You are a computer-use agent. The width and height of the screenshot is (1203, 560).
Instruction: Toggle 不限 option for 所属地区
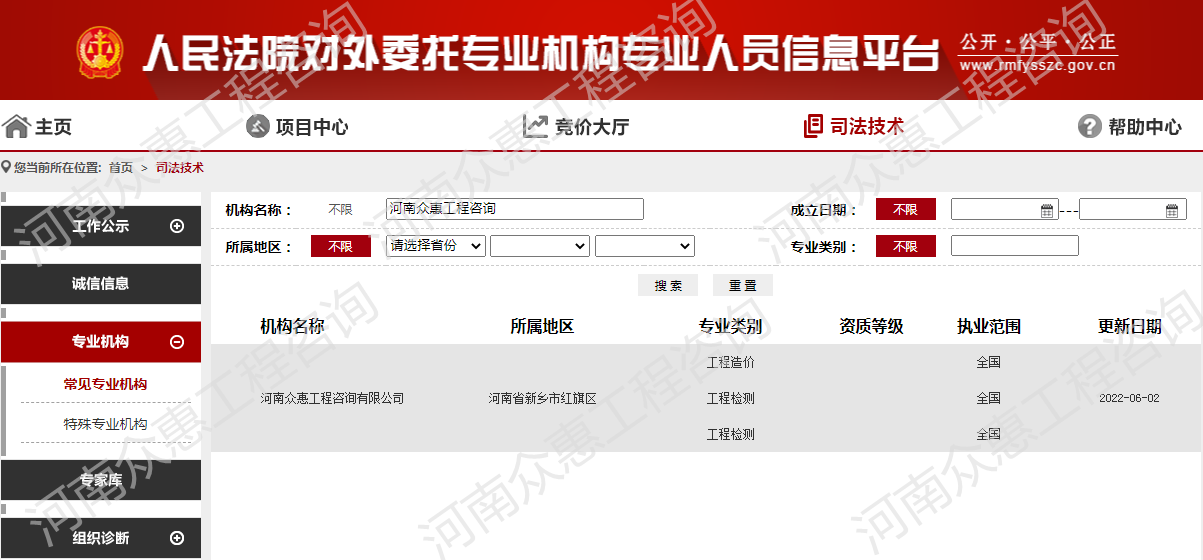[x=340, y=246]
